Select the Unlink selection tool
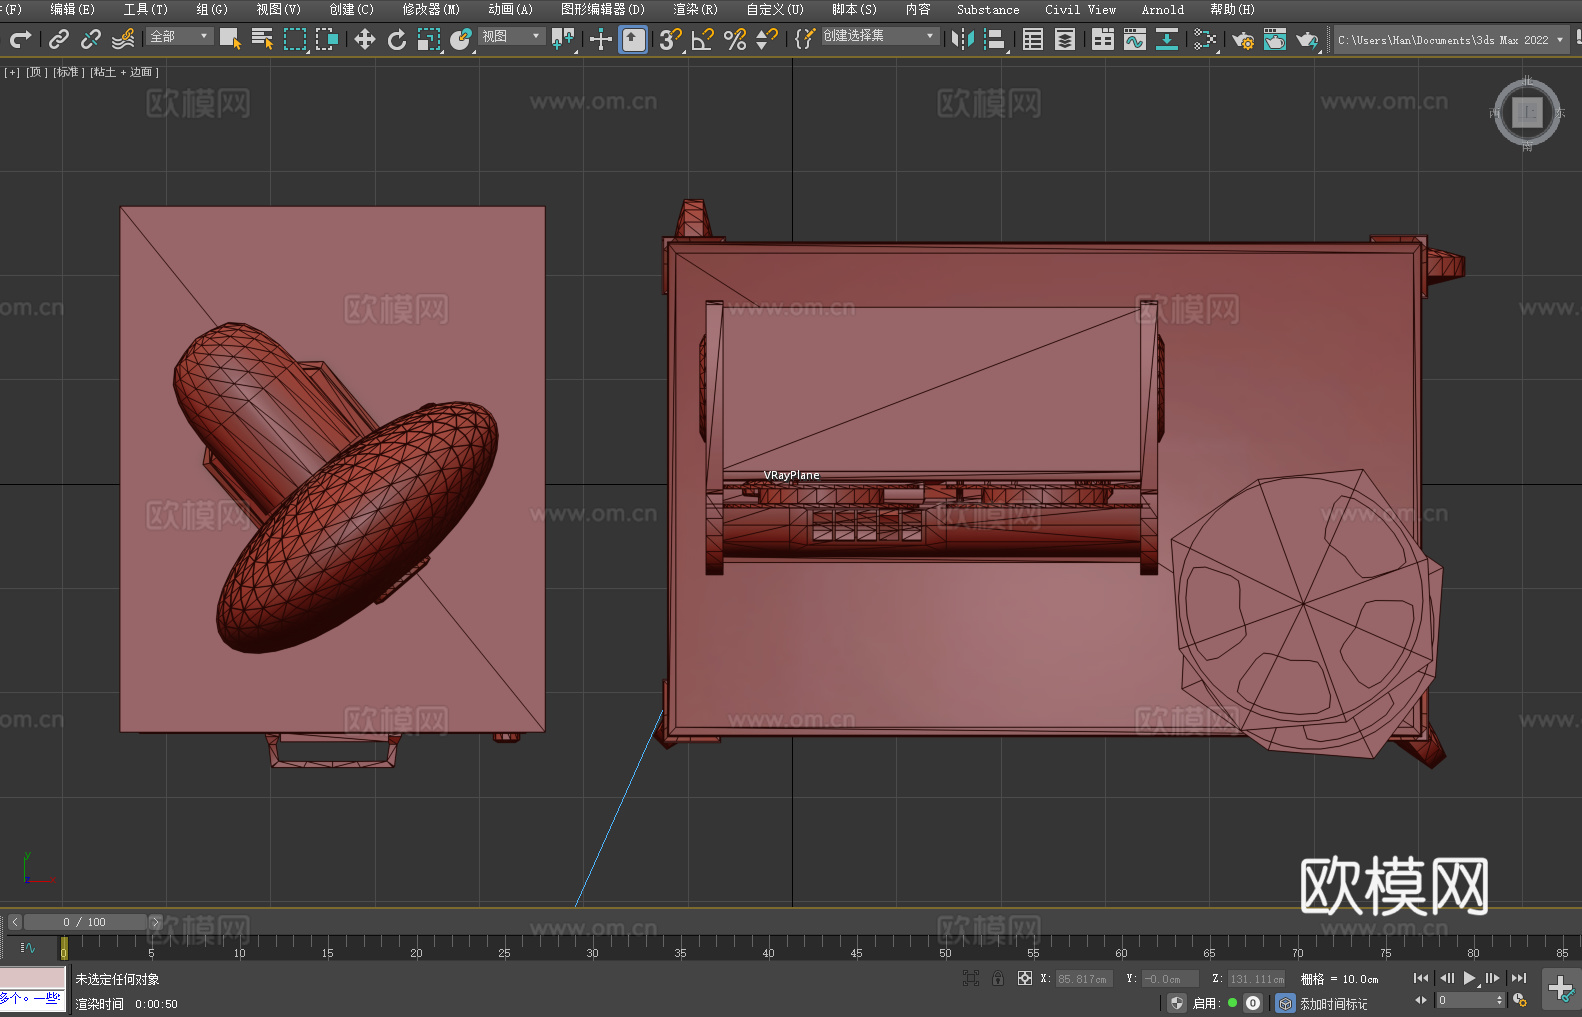The image size is (1582, 1017). (91, 39)
